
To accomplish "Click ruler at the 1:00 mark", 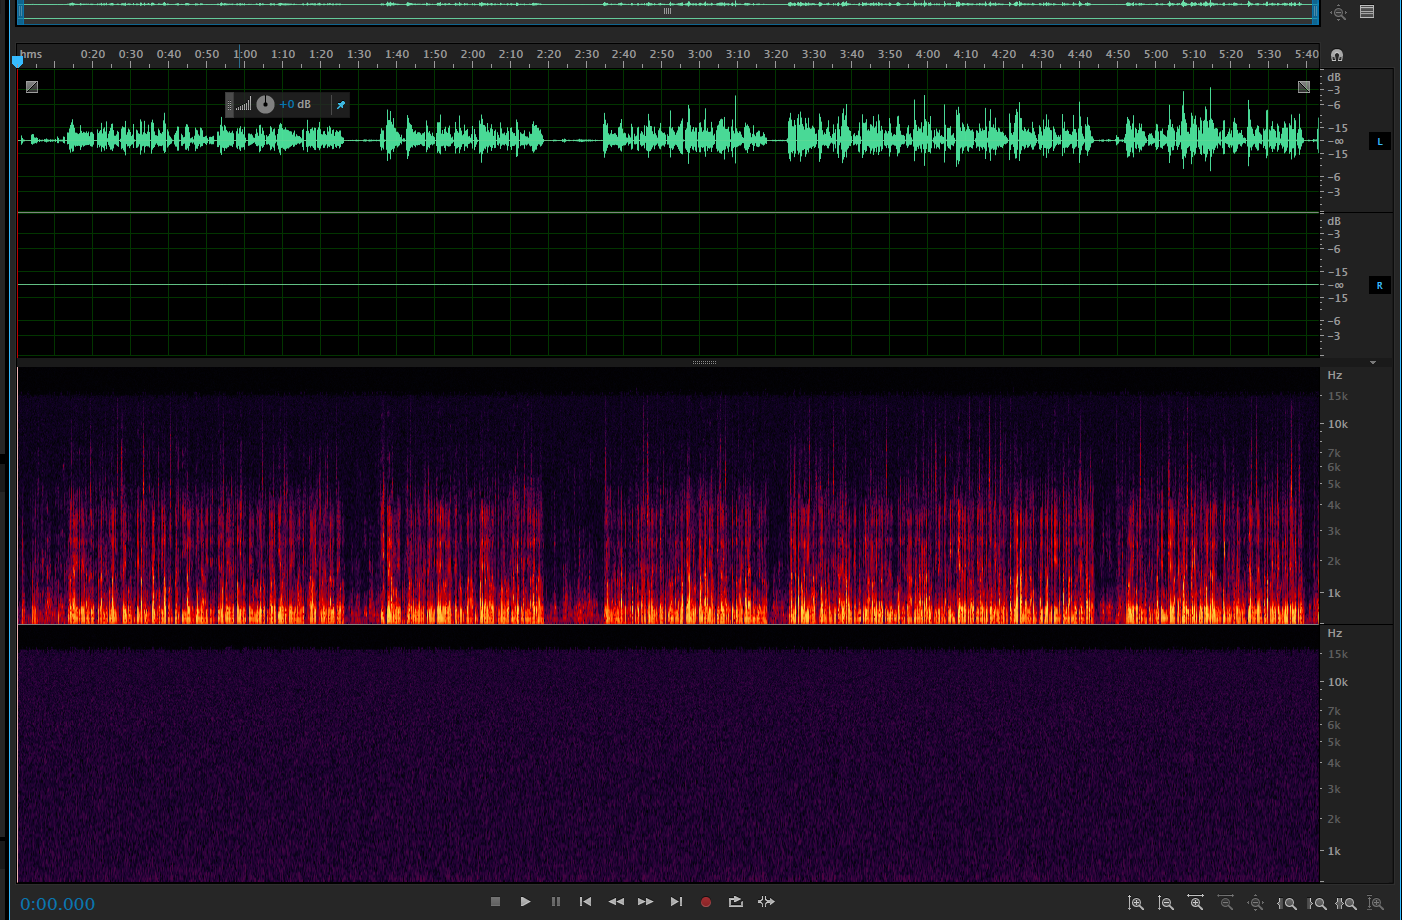I will pos(245,55).
